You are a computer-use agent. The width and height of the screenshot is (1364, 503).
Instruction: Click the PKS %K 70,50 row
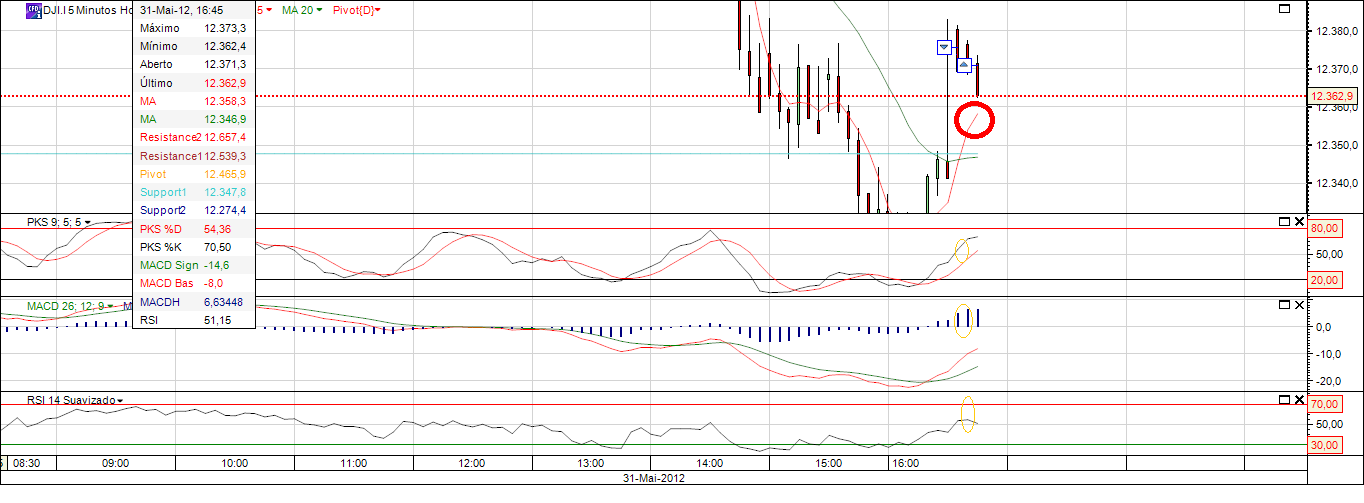pyautogui.click(x=193, y=247)
